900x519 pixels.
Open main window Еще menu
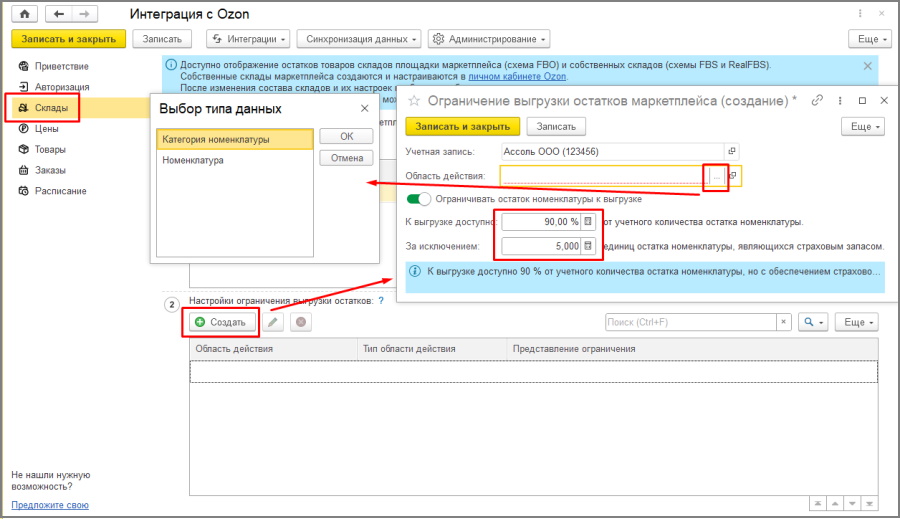tap(869, 39)
